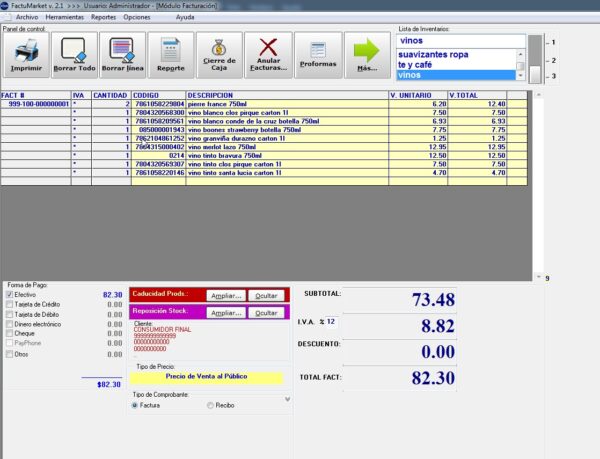Click the DESCUENTO value 0.00

438,352
